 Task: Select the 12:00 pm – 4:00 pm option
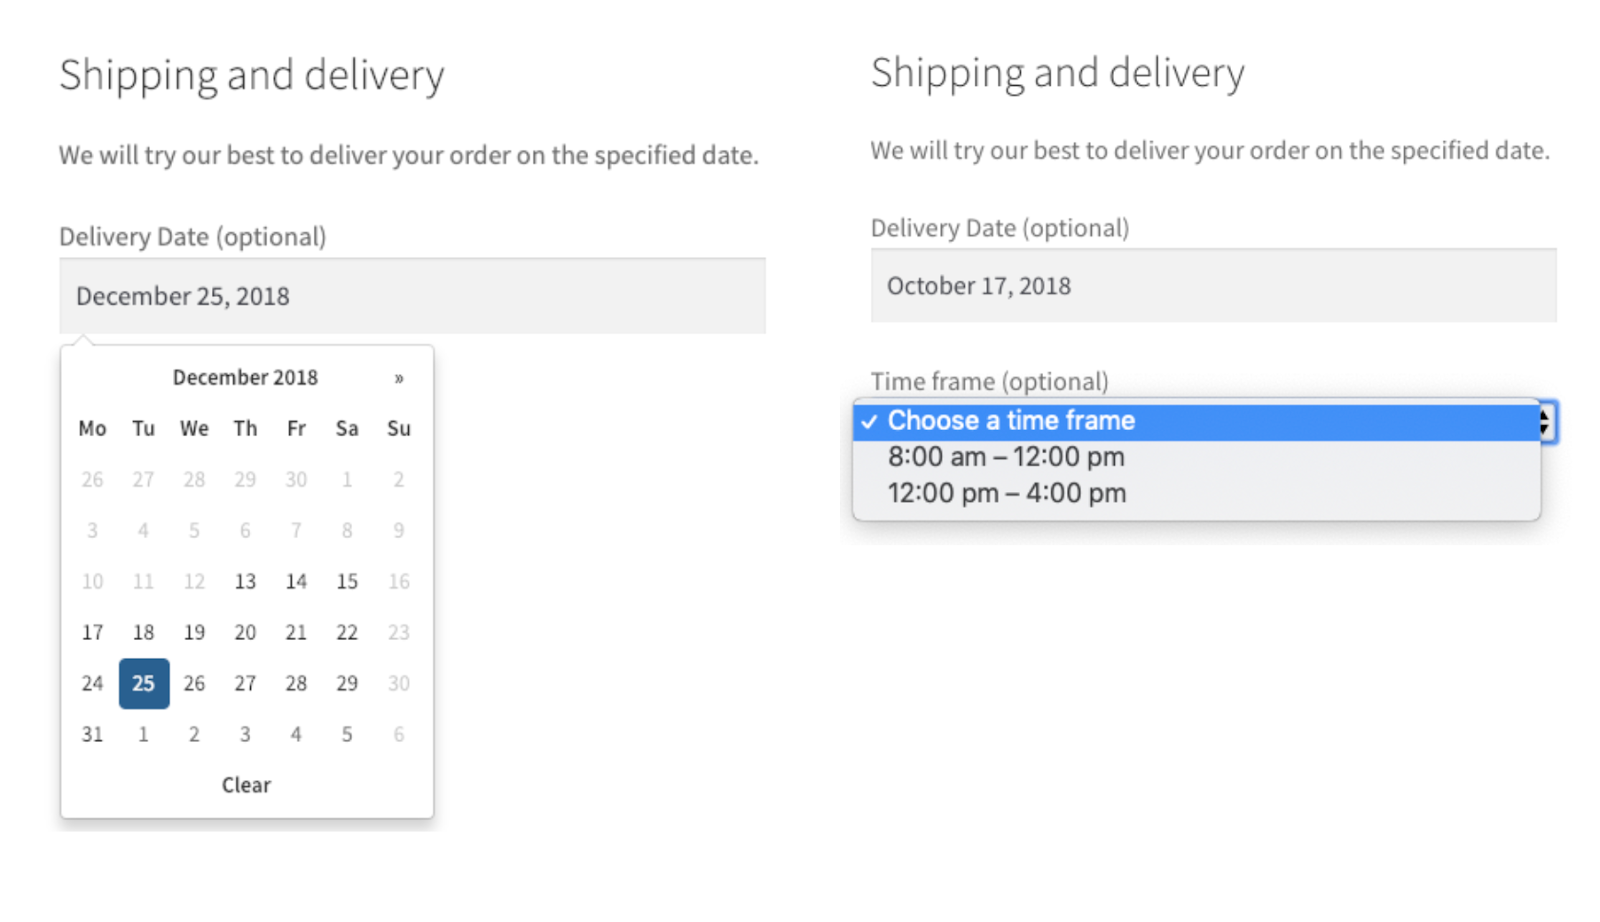1006,492
